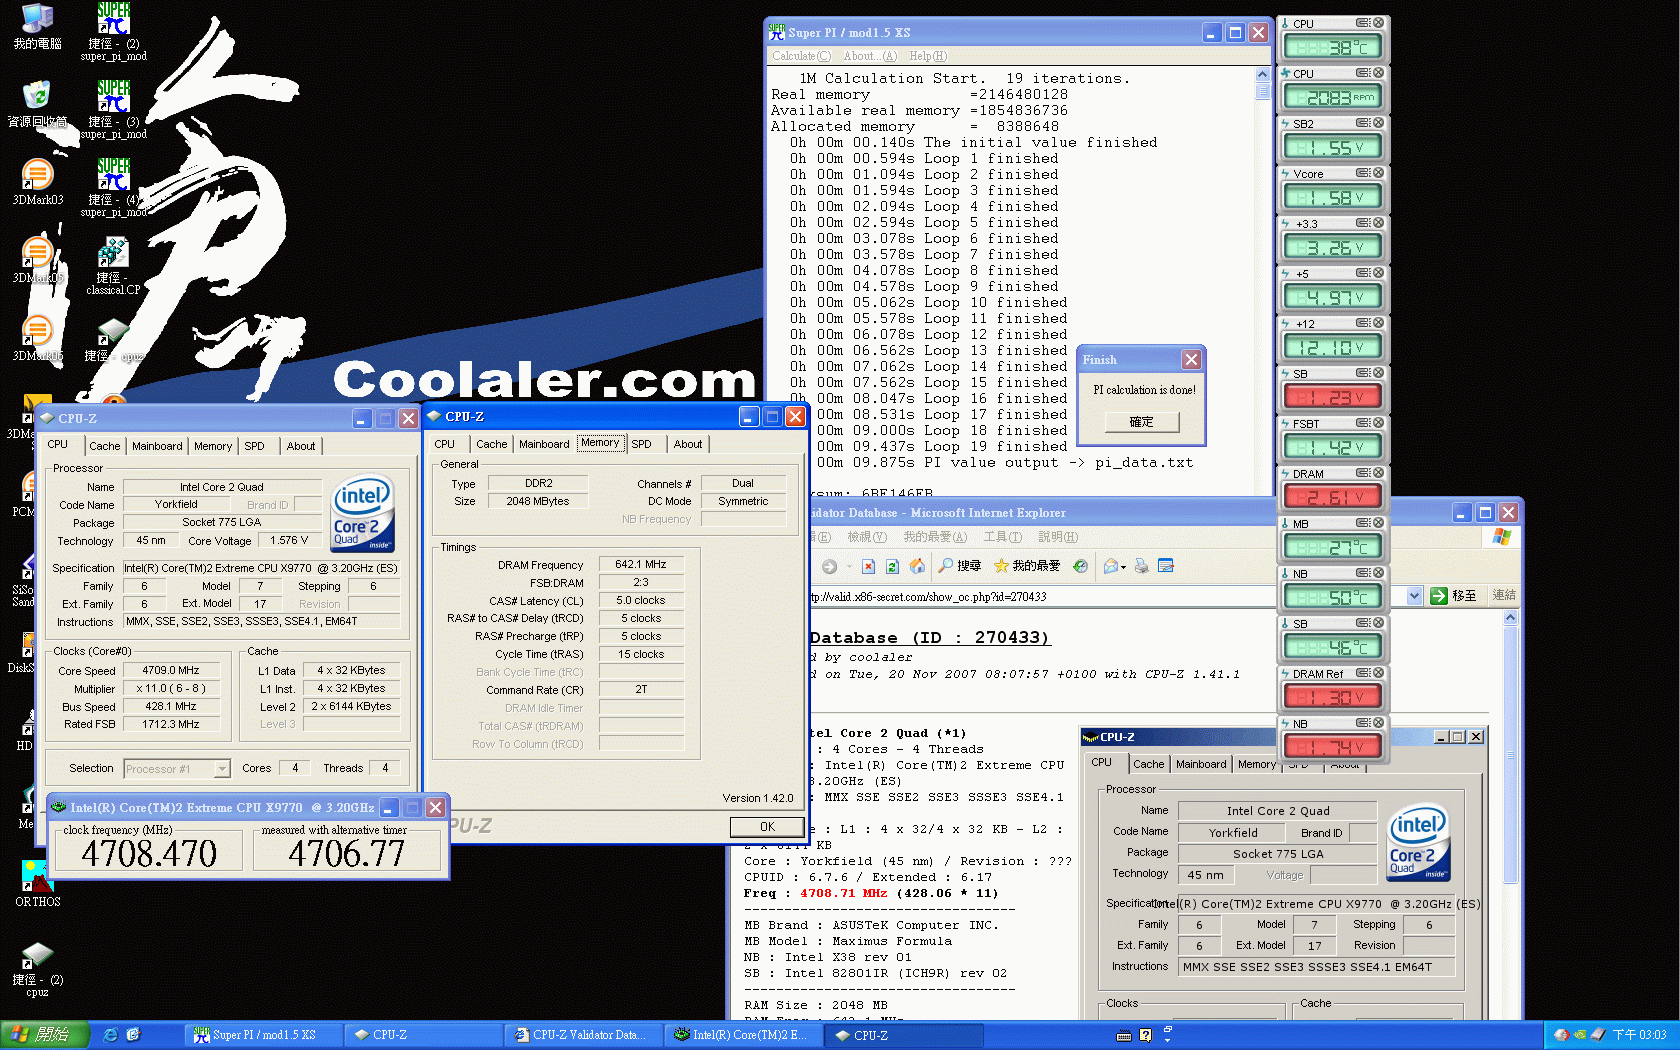Open the classical.CP shortcut icon
This screenshot has width=1680, height=1050.
[113, 266]
